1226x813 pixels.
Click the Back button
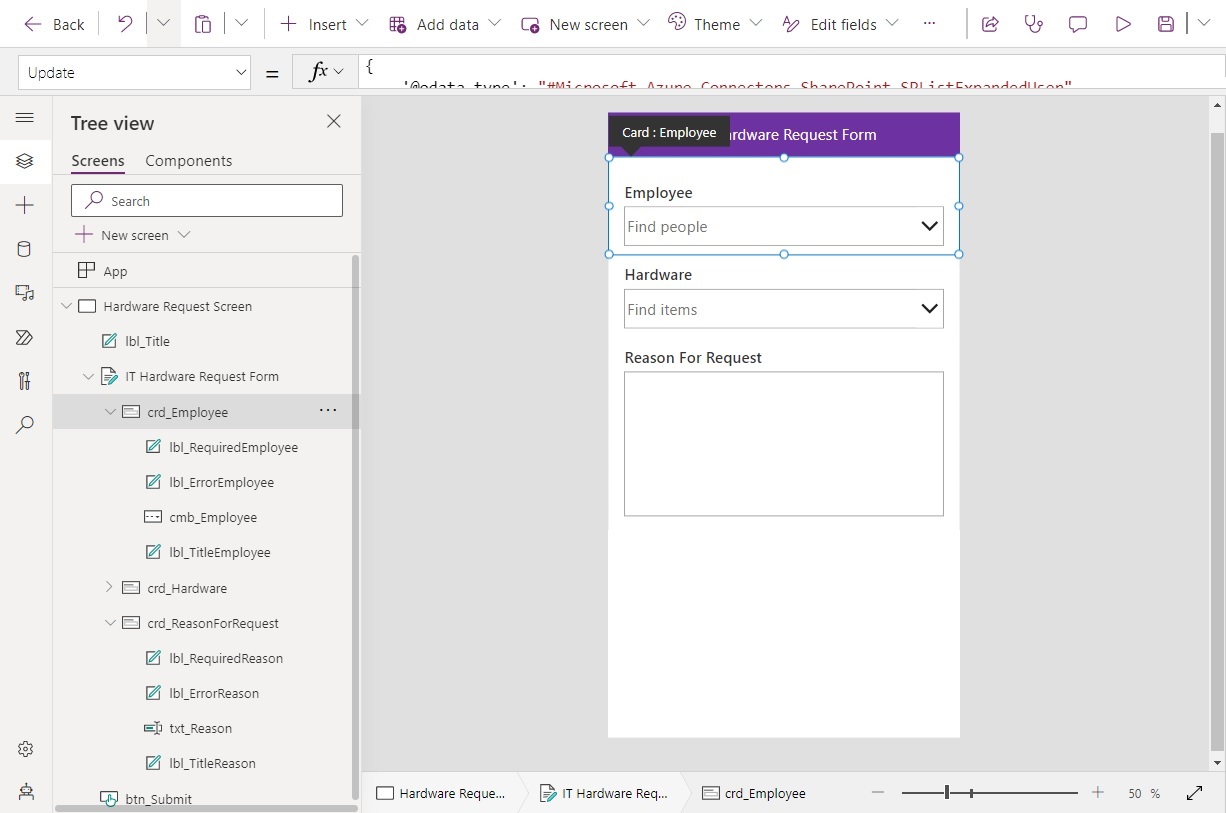(54, 23)
